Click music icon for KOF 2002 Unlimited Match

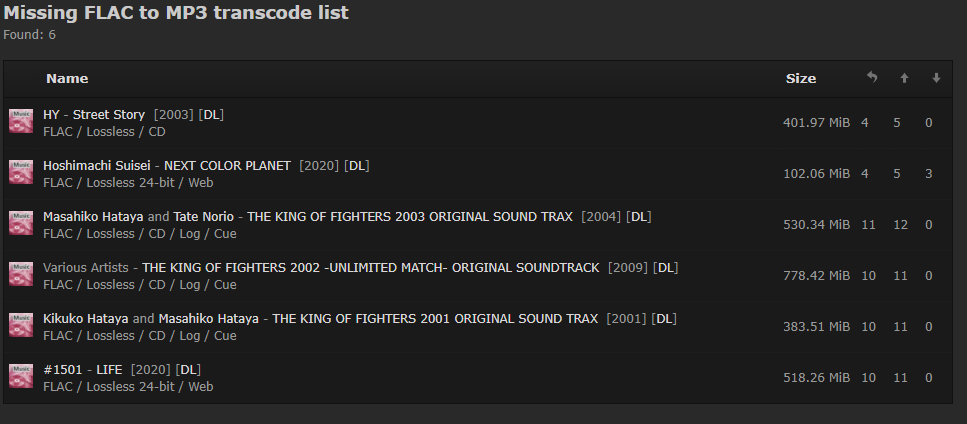coord(21,275)
